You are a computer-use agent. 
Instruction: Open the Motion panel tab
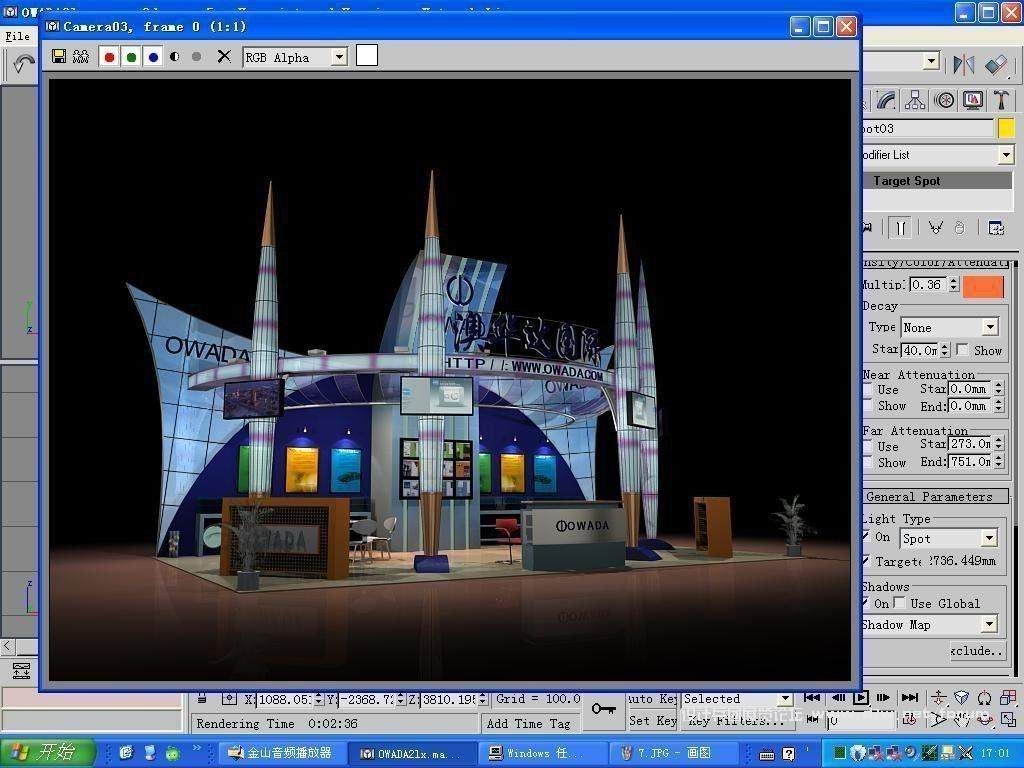(x=944, y=100)
